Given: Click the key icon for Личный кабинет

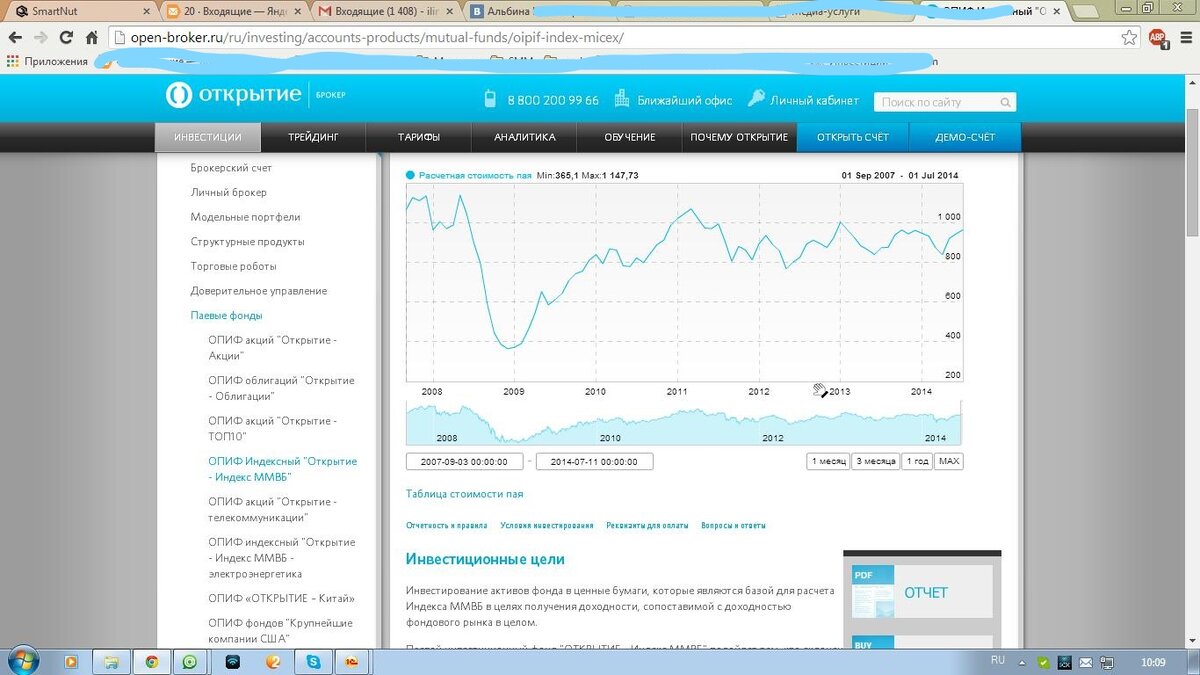Looking at the screenshot, I should 755,99.
